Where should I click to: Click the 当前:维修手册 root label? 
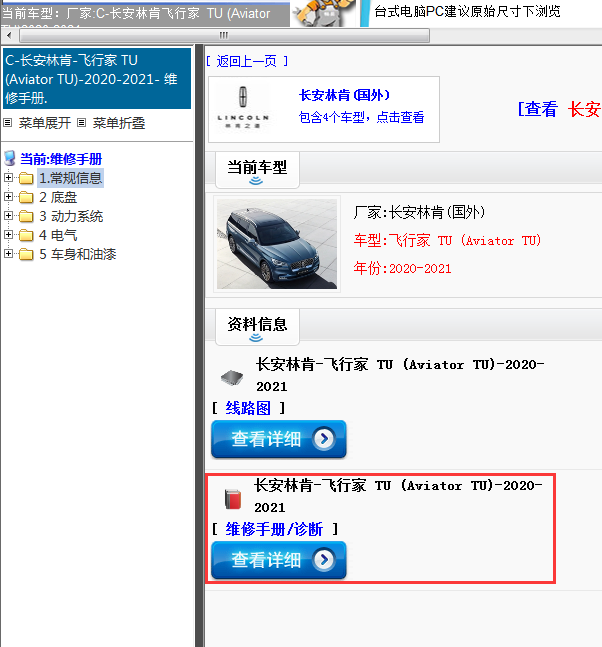[61, 159]
